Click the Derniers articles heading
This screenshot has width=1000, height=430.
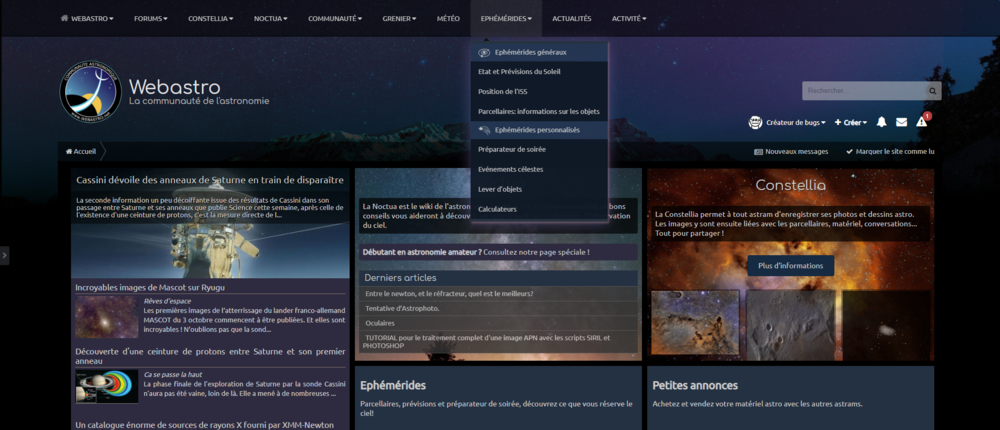pyautogui.click(x=401, y=278)
